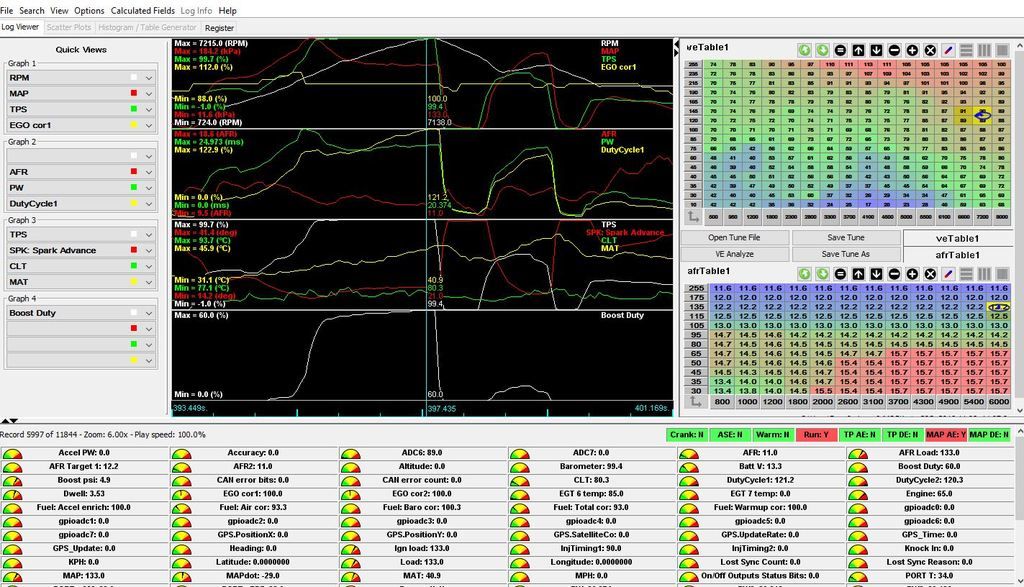The width and height of the screenshot is (1024, 587).
Task: Click the axis corner icon below afrTable1 grid
Action: [696, 402]
